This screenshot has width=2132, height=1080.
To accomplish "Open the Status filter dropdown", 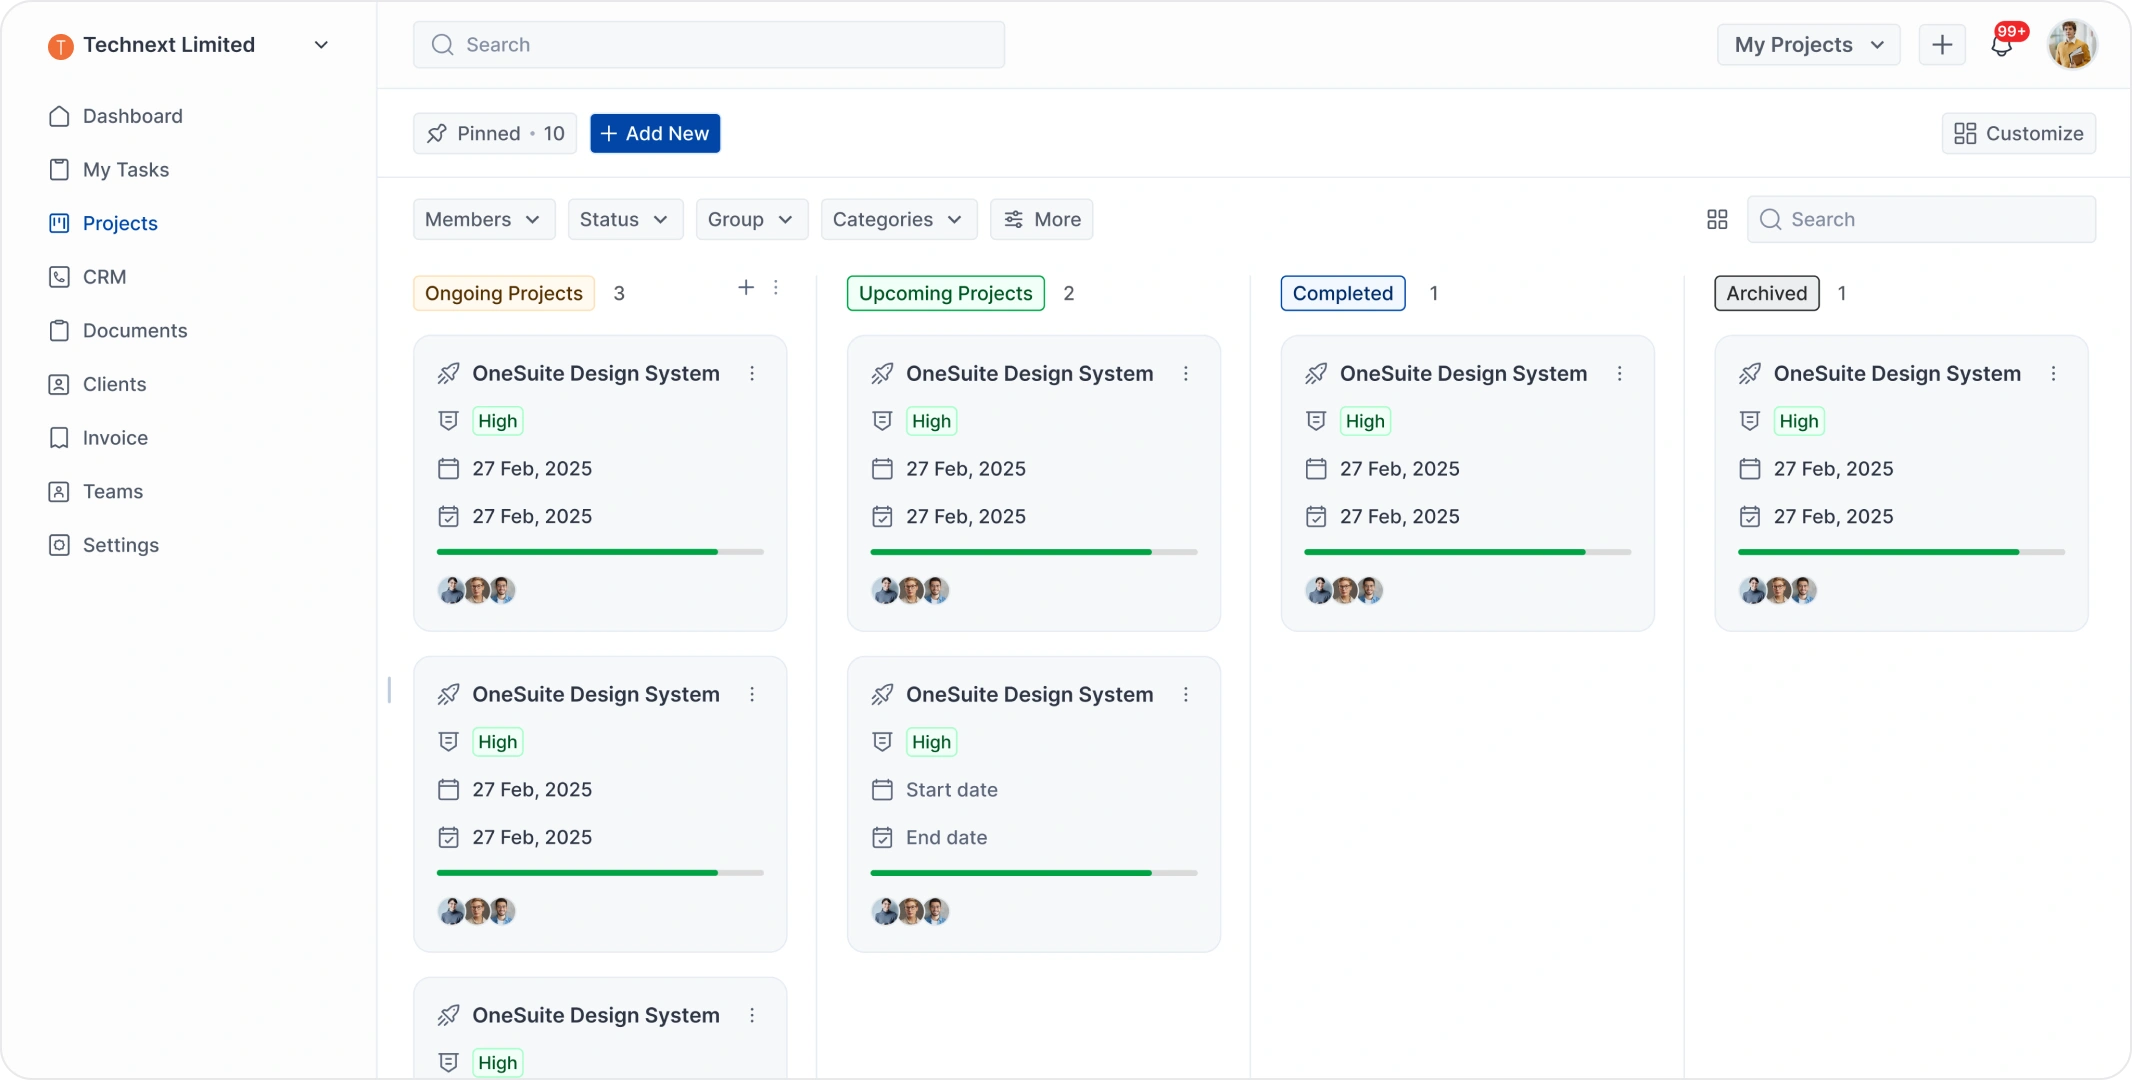I will (x=625, y=219).
